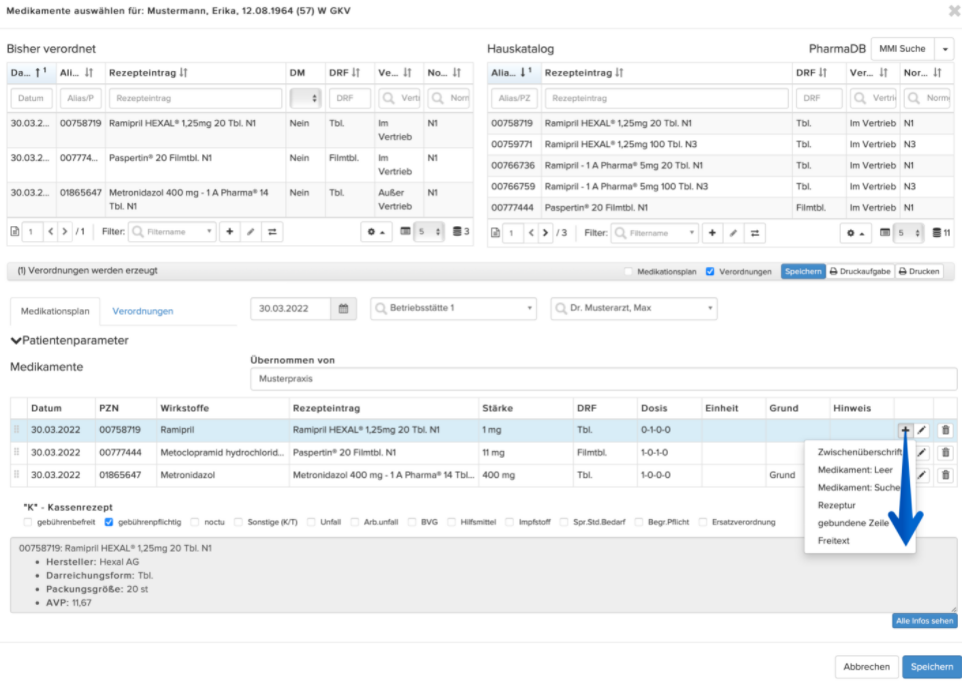This screenshot has height=682, width=962.
Task: Go to next page in Hauskatalog
Action: tap(545, 233)
